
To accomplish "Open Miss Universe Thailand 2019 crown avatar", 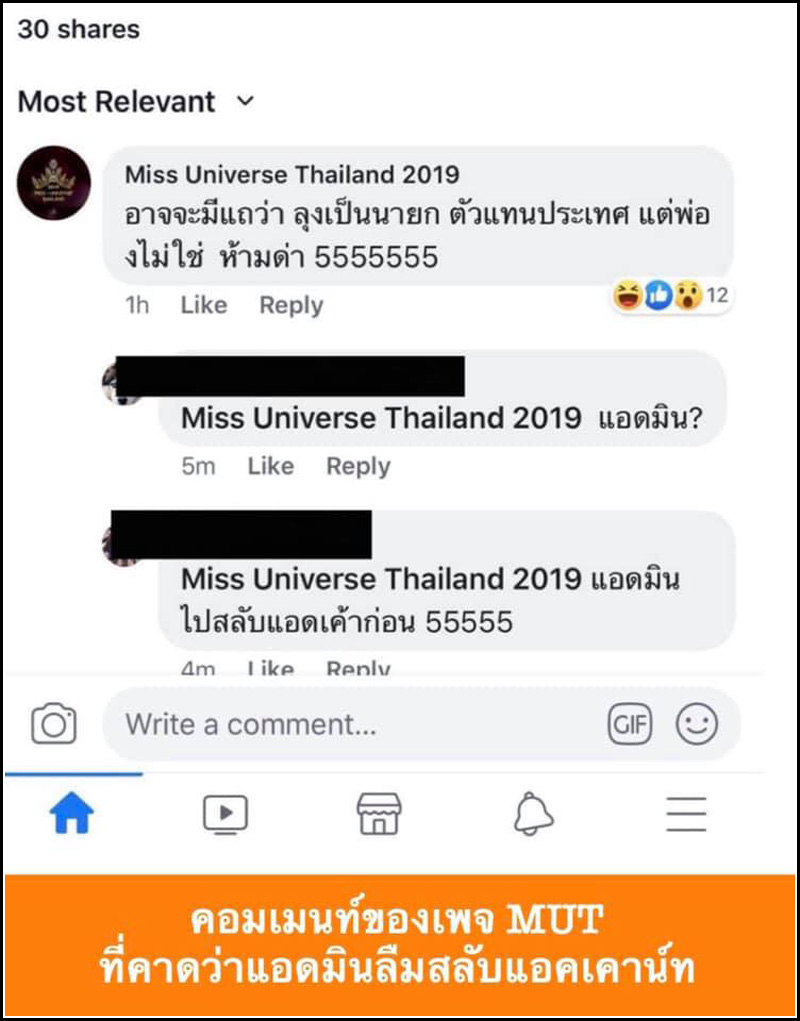I will pyautogui.click(x=53, y=182).
